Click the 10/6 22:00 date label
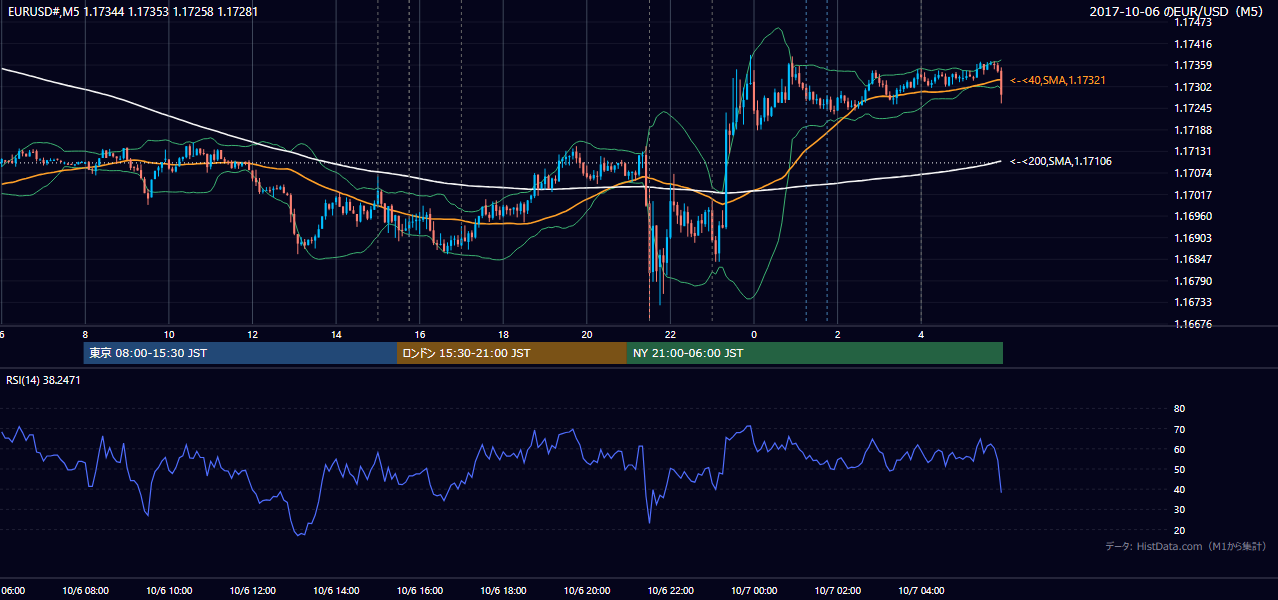This screenshot has width=1278, height=600. [670, 591]
